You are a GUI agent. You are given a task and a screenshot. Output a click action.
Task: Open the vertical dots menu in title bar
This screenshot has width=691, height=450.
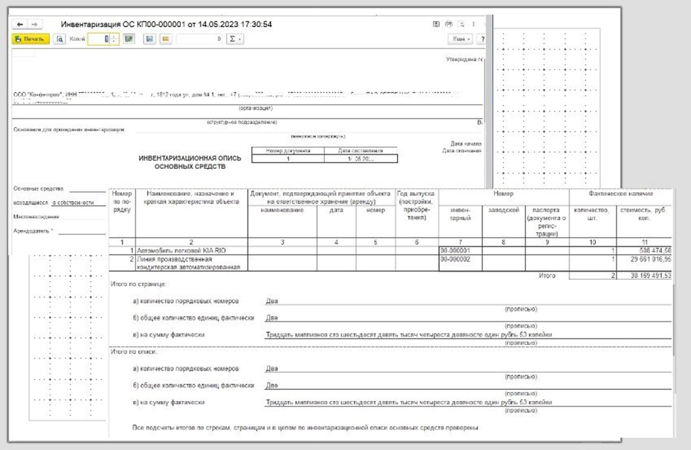(473, 24)
